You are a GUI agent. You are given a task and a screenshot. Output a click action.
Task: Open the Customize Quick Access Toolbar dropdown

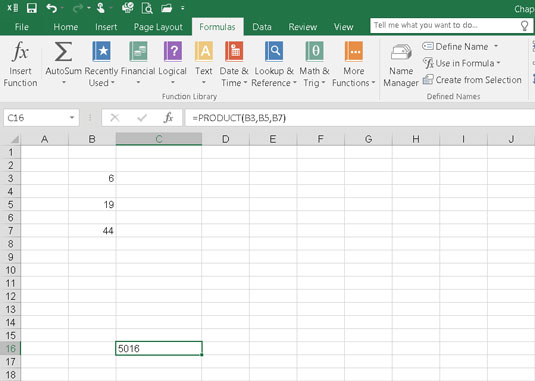click(x=183, y=8)
